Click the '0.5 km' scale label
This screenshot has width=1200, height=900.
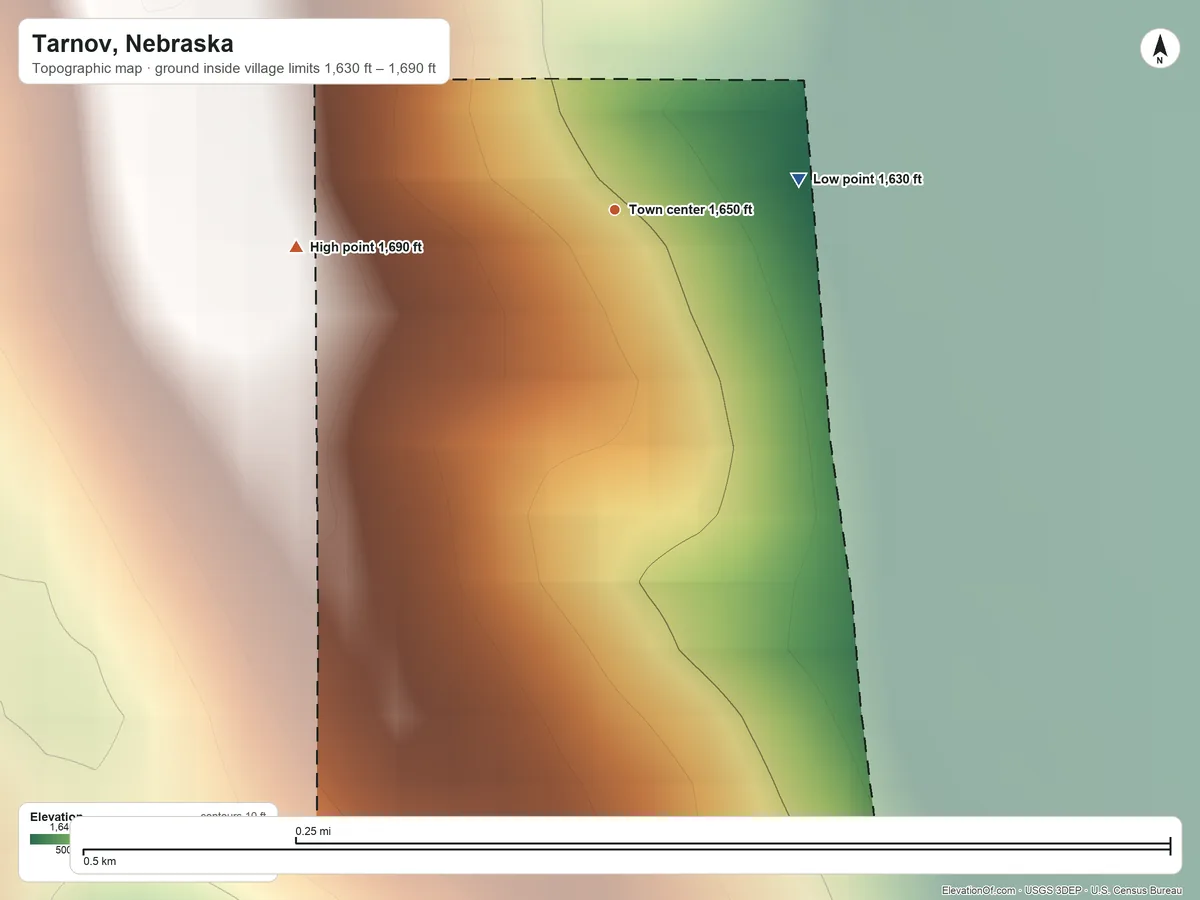pos(100,861)
